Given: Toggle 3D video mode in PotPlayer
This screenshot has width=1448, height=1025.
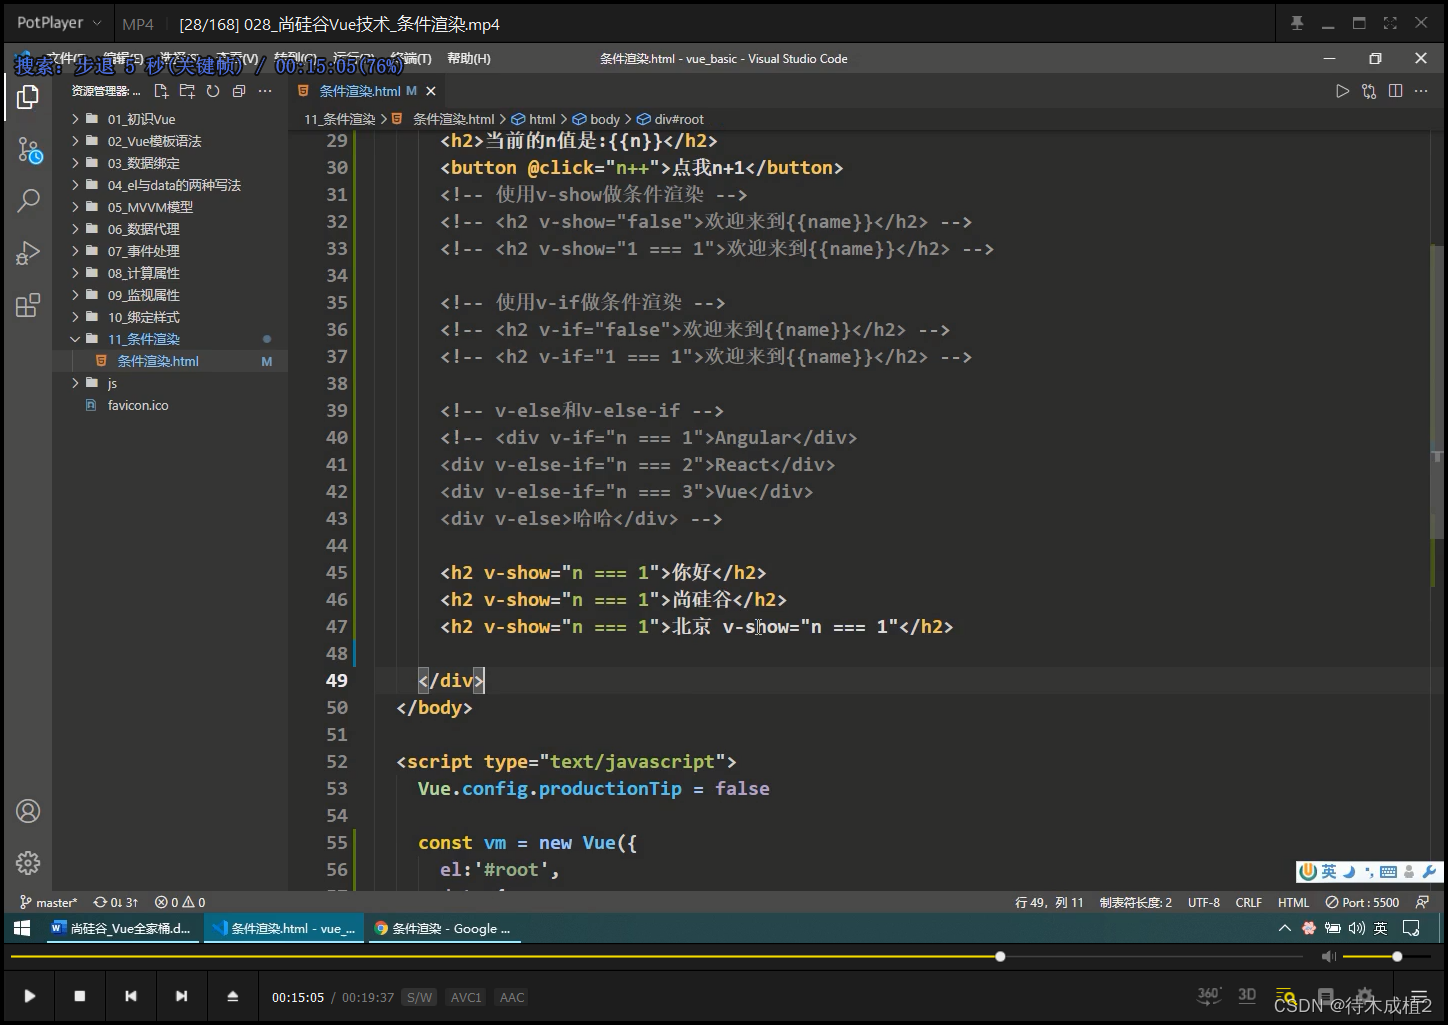Looking at the screenshot, I should (x=1247, y=995).
